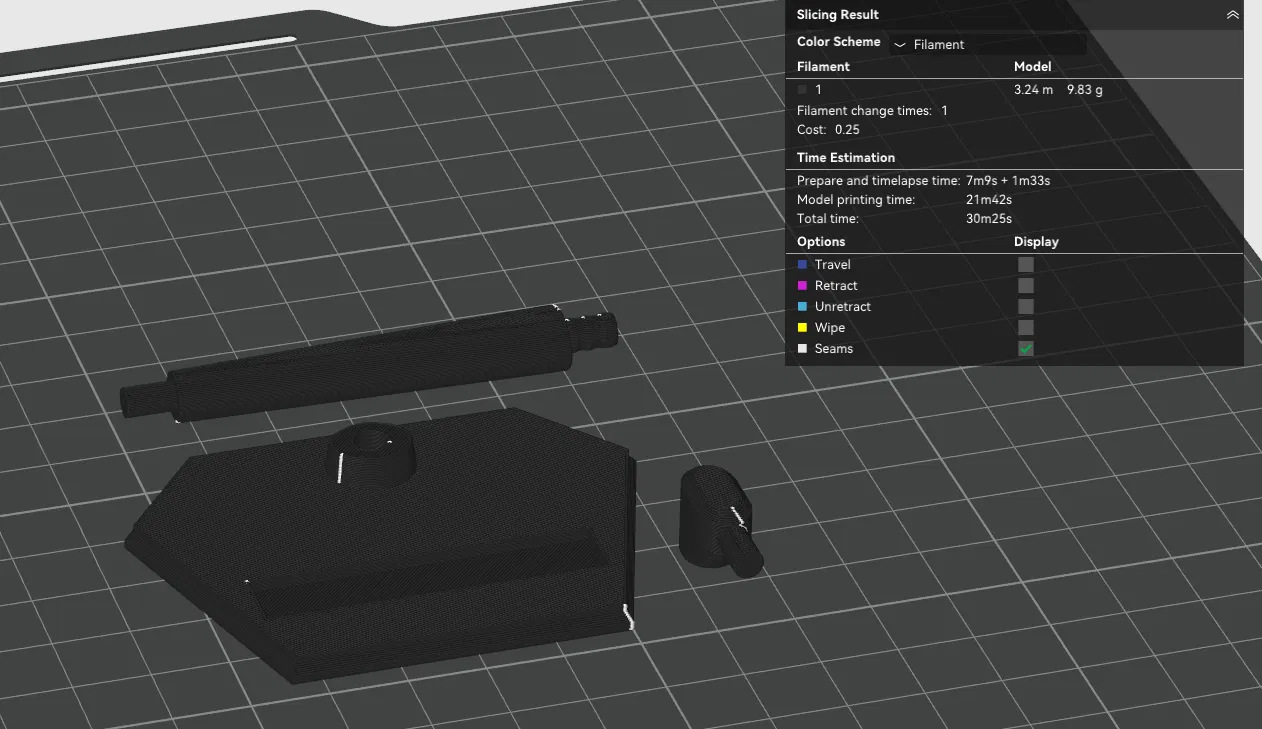Click the '30m25s' total time value
This screenshot has width=1262, height=729.
point(989,219)
